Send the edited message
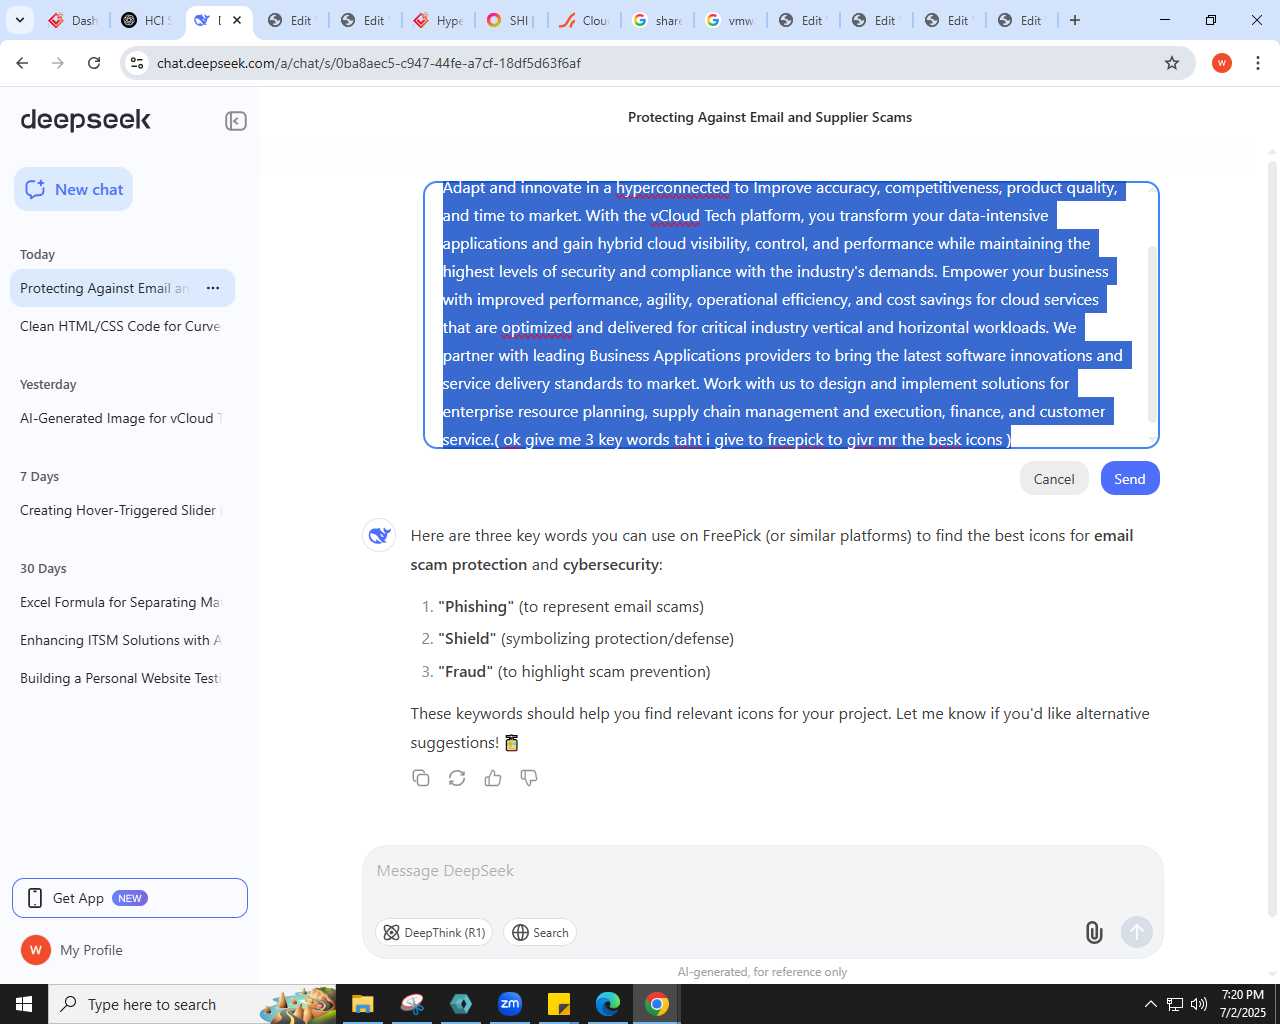The image size is (1280, 1024). 1130,479
